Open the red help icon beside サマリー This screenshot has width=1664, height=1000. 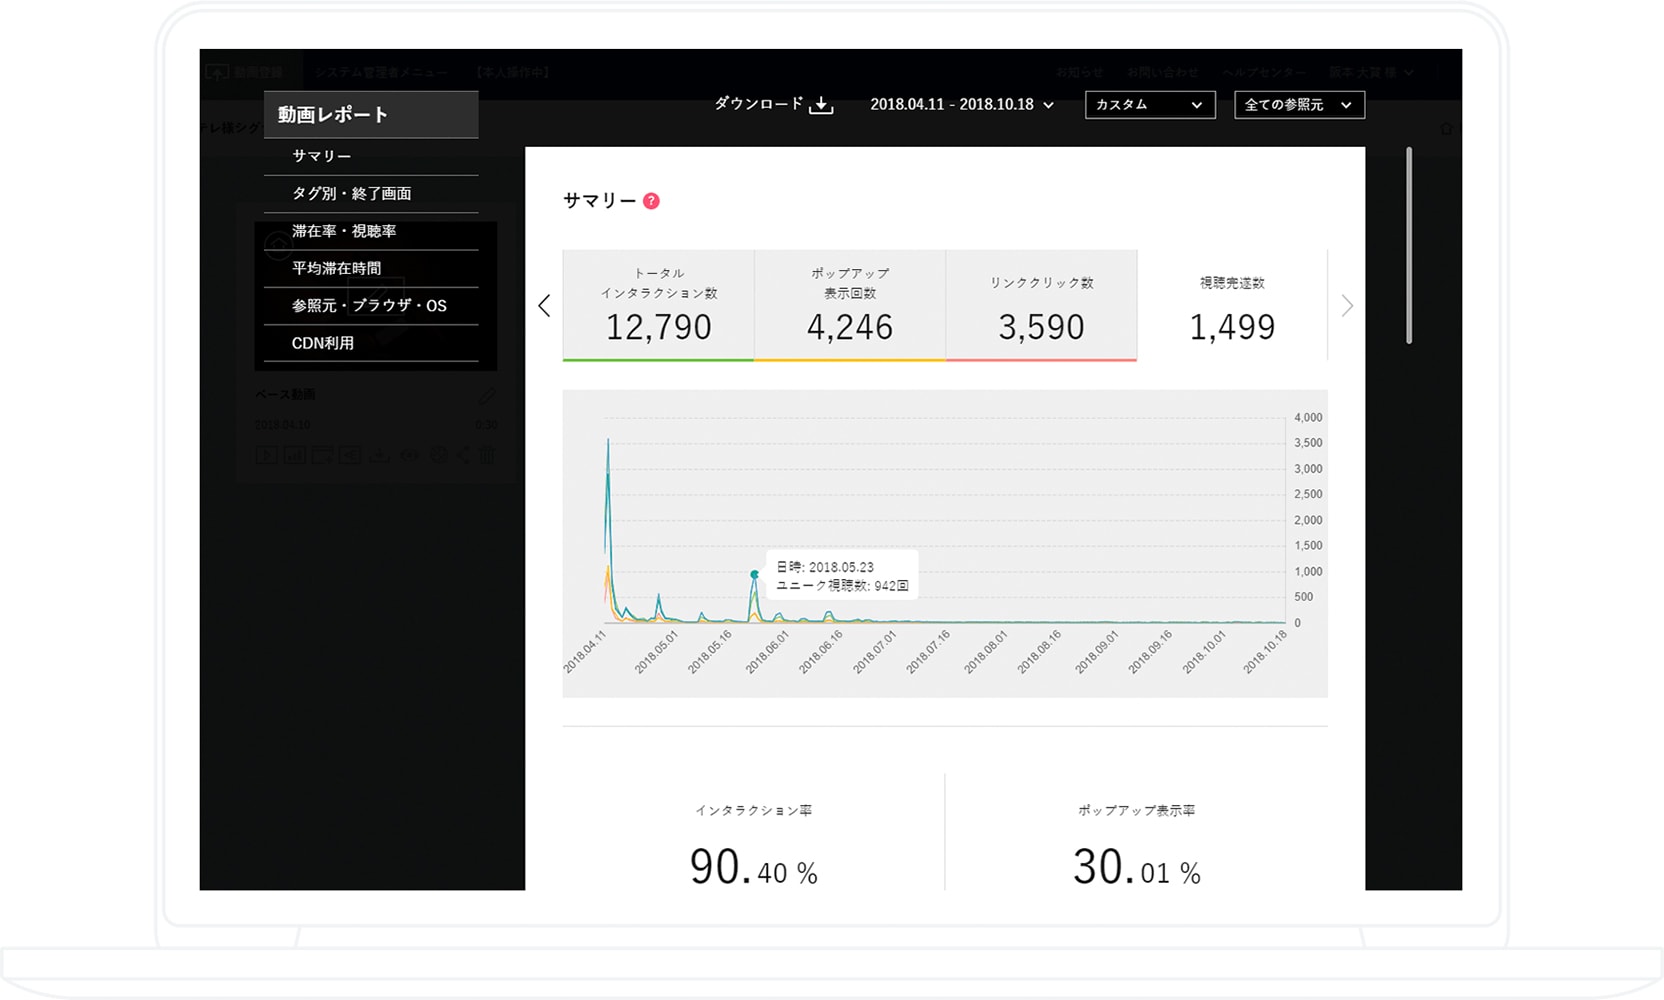[x=651, y=201]
